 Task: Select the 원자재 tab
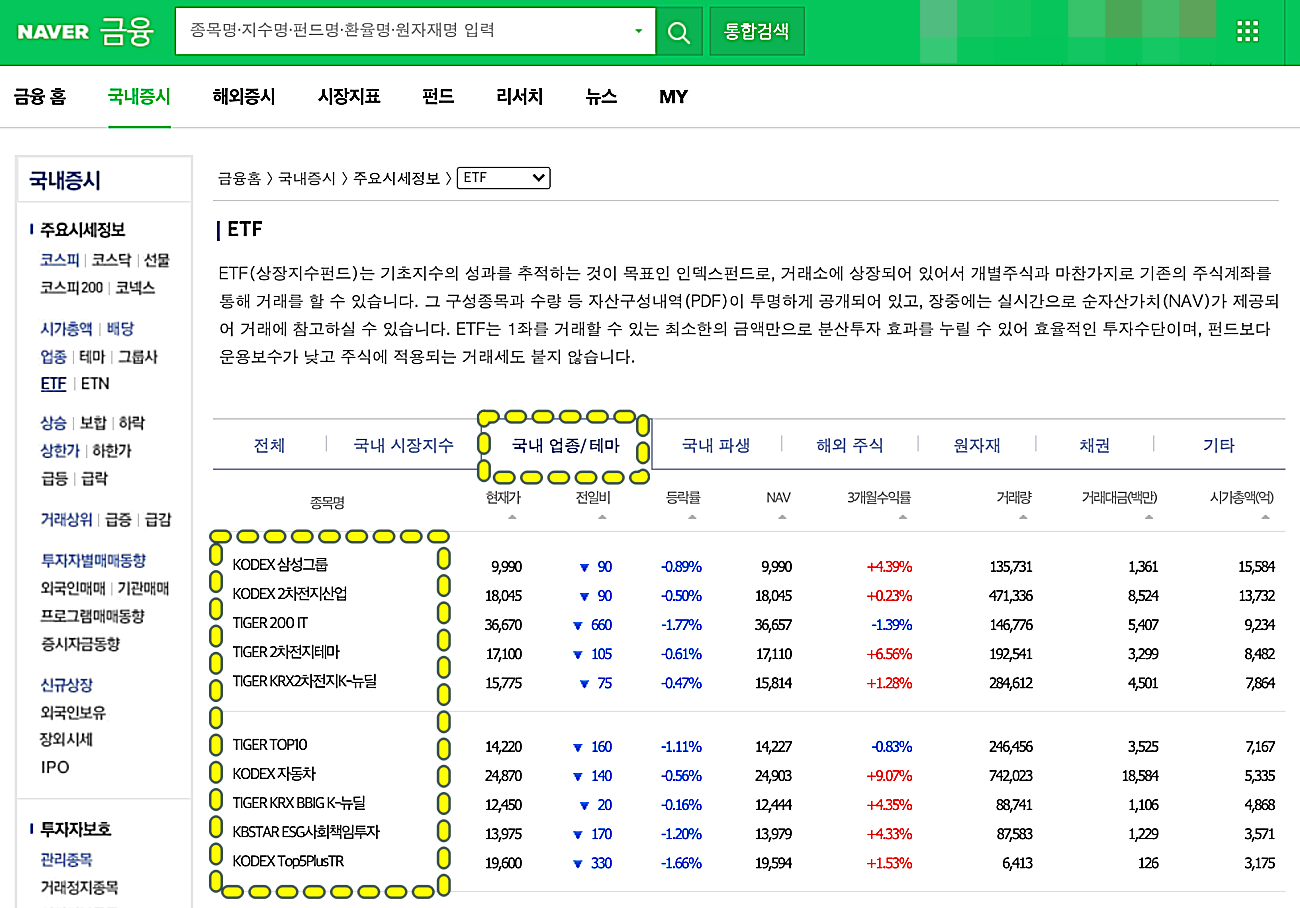977,446
